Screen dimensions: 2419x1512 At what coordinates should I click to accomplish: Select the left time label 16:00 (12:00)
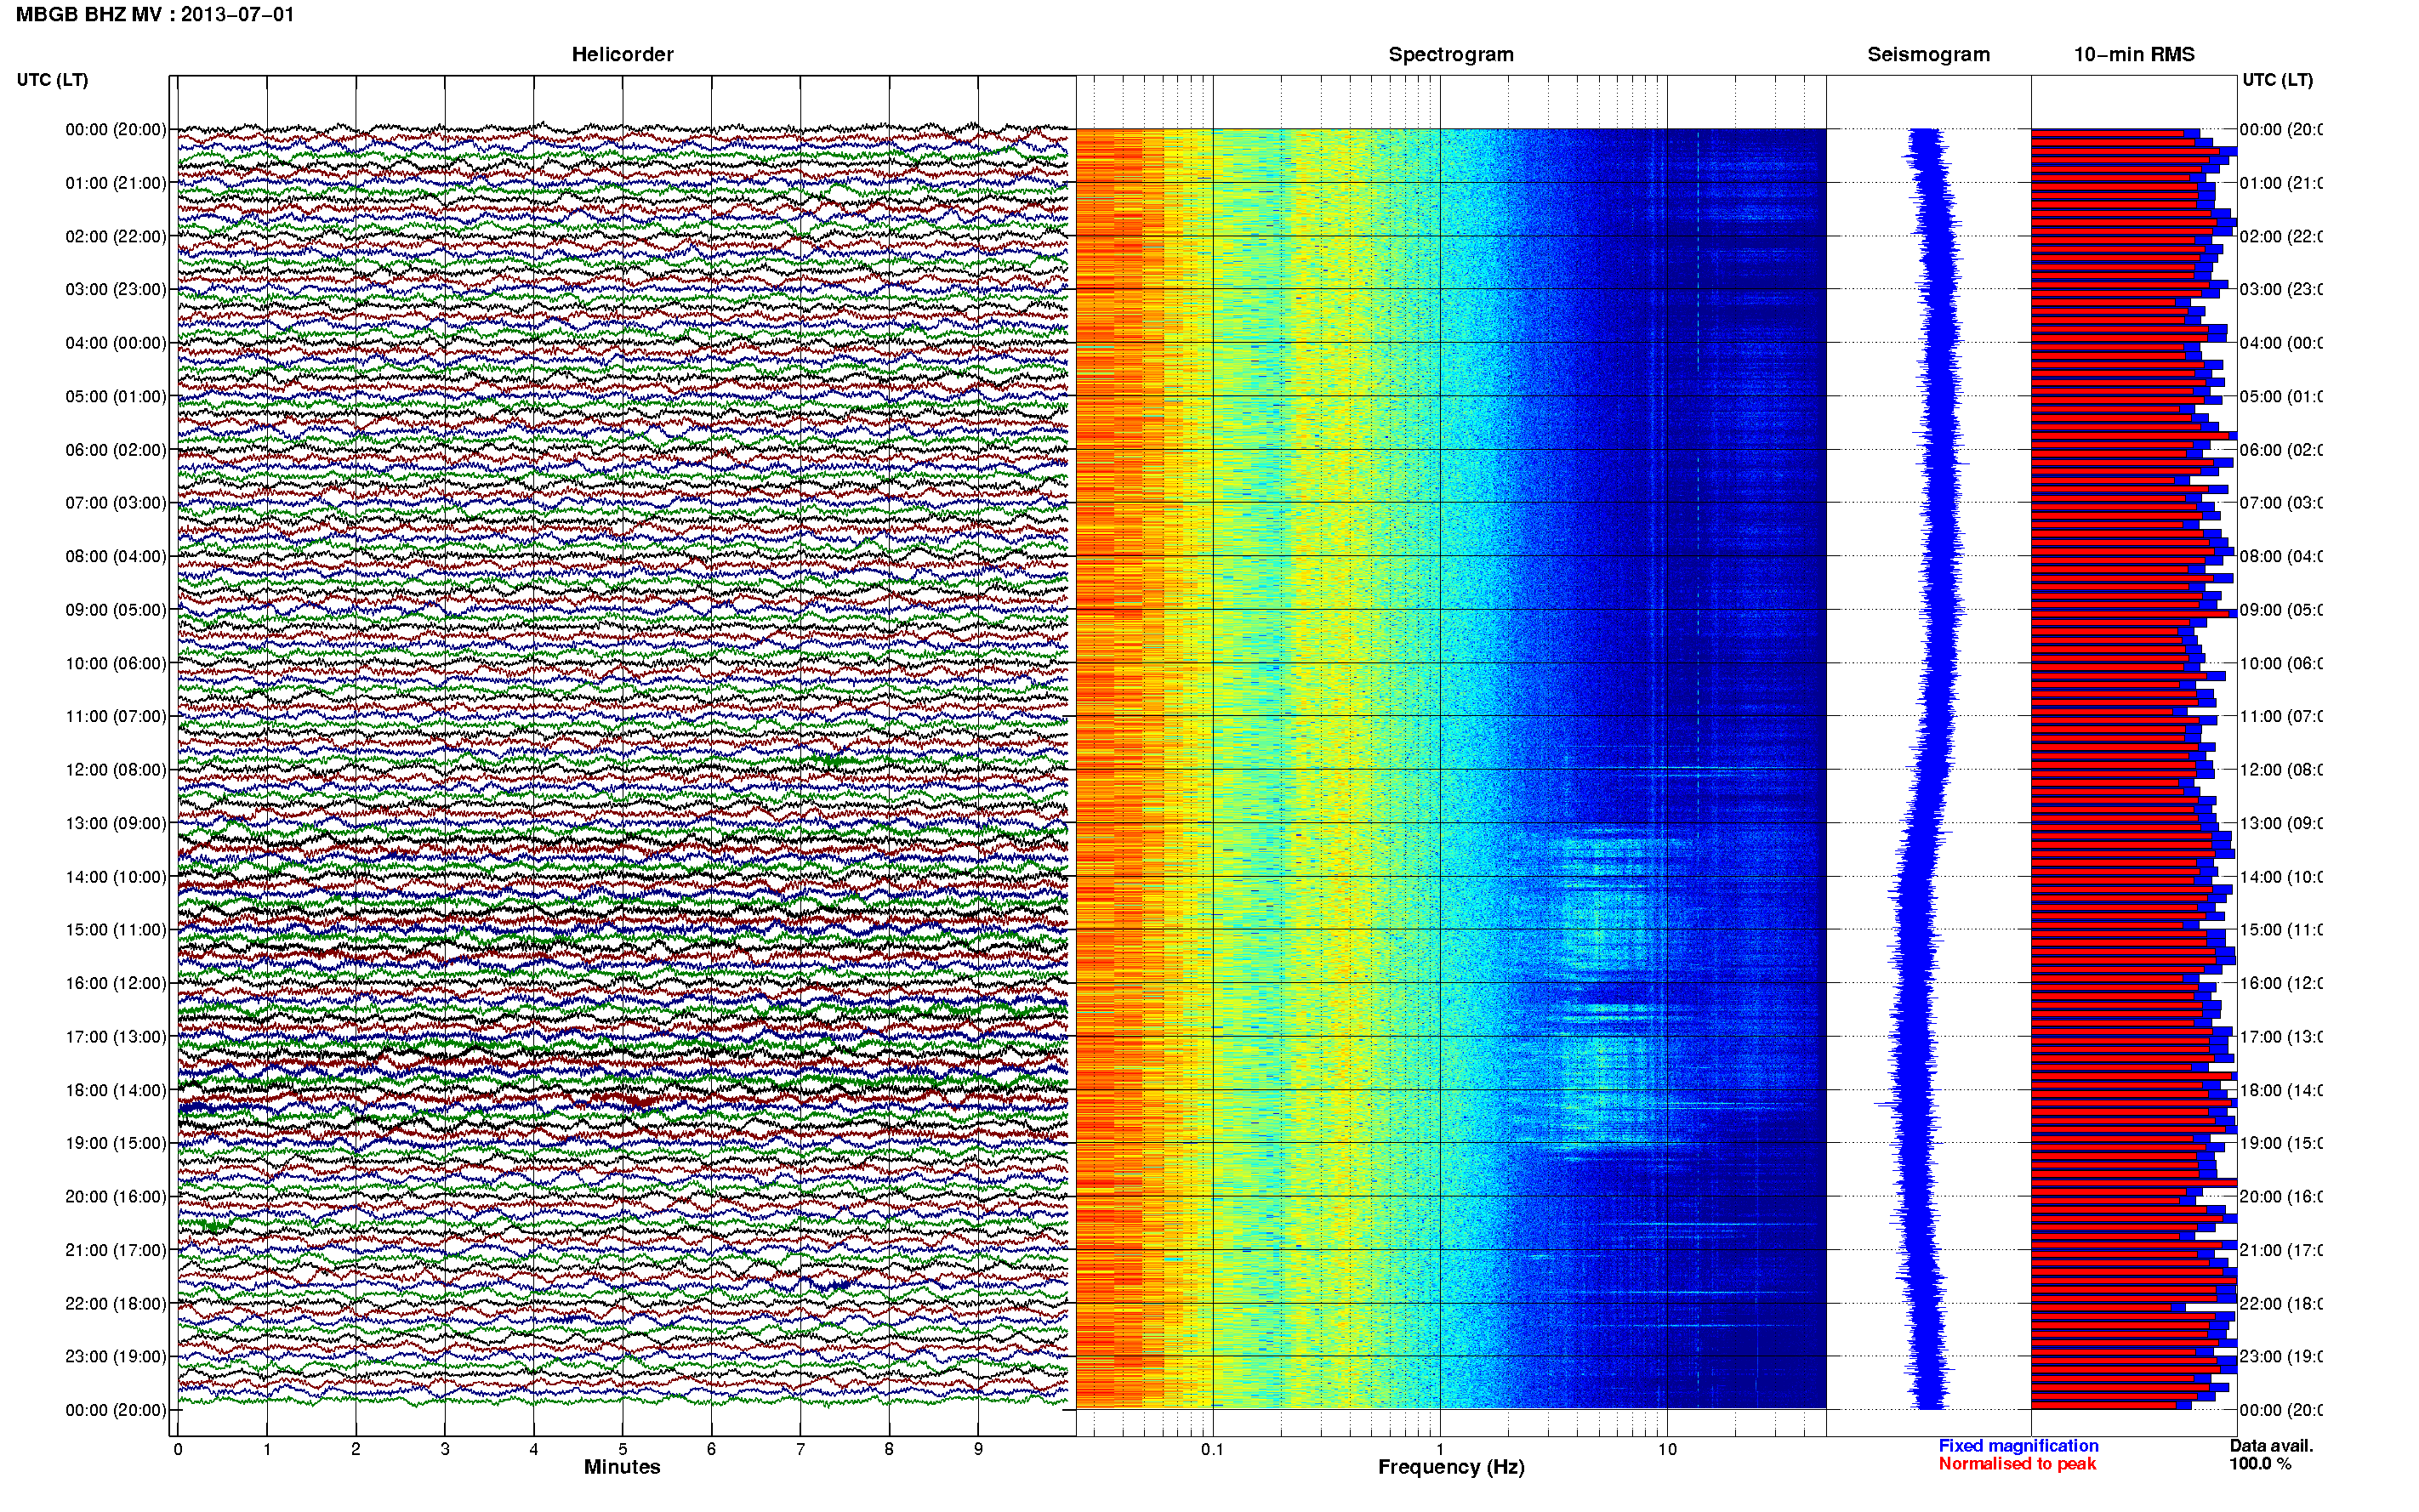tap(116, 983)
